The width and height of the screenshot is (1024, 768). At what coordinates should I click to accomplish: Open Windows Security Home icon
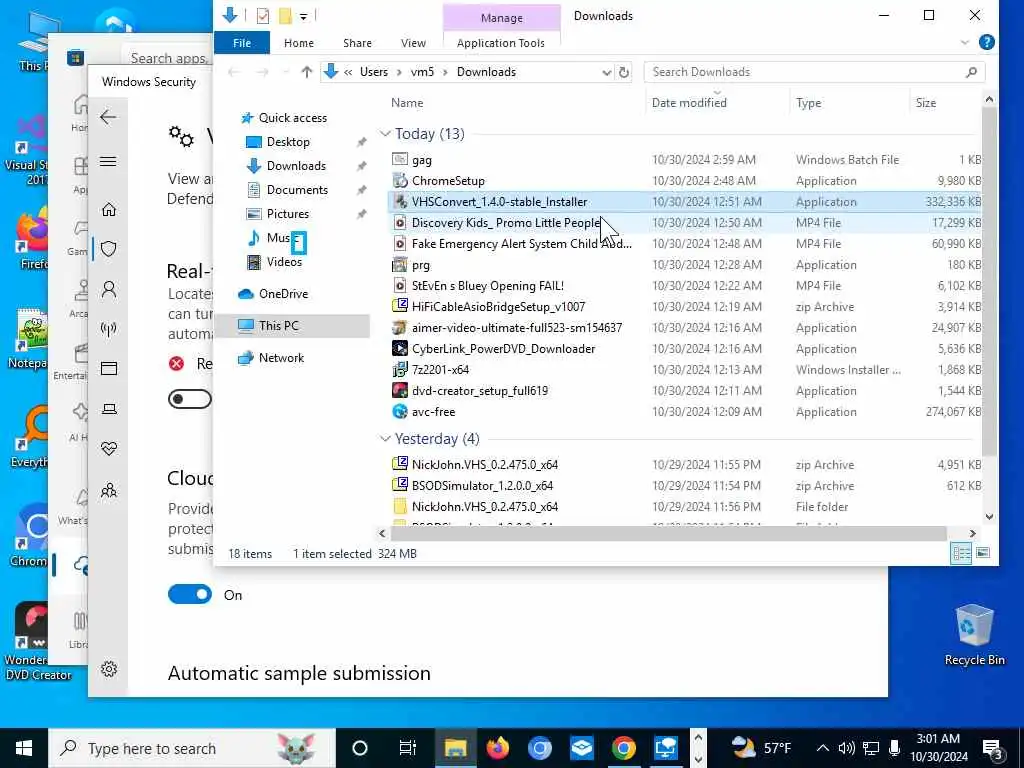pyautogui.click(x=109, y=209)
